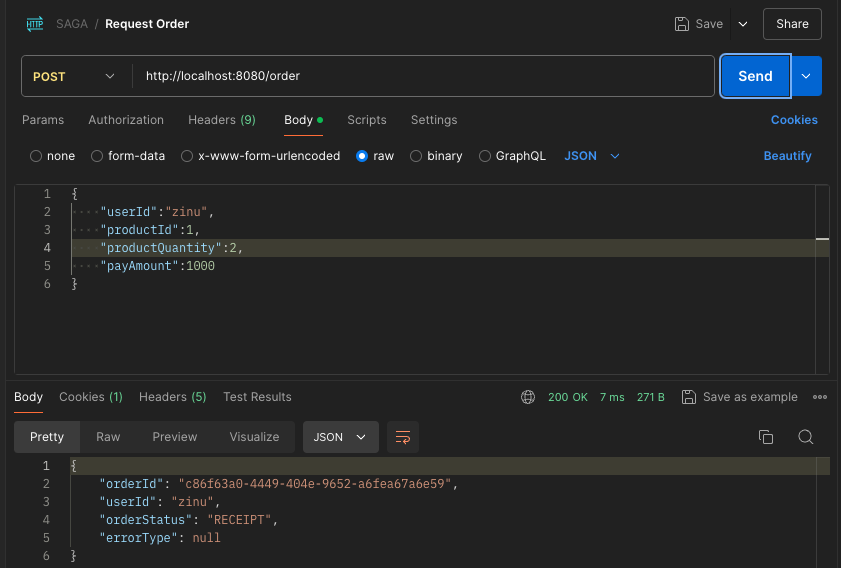Switch response view to Preview
841x568 pixels.
[174, 437]
